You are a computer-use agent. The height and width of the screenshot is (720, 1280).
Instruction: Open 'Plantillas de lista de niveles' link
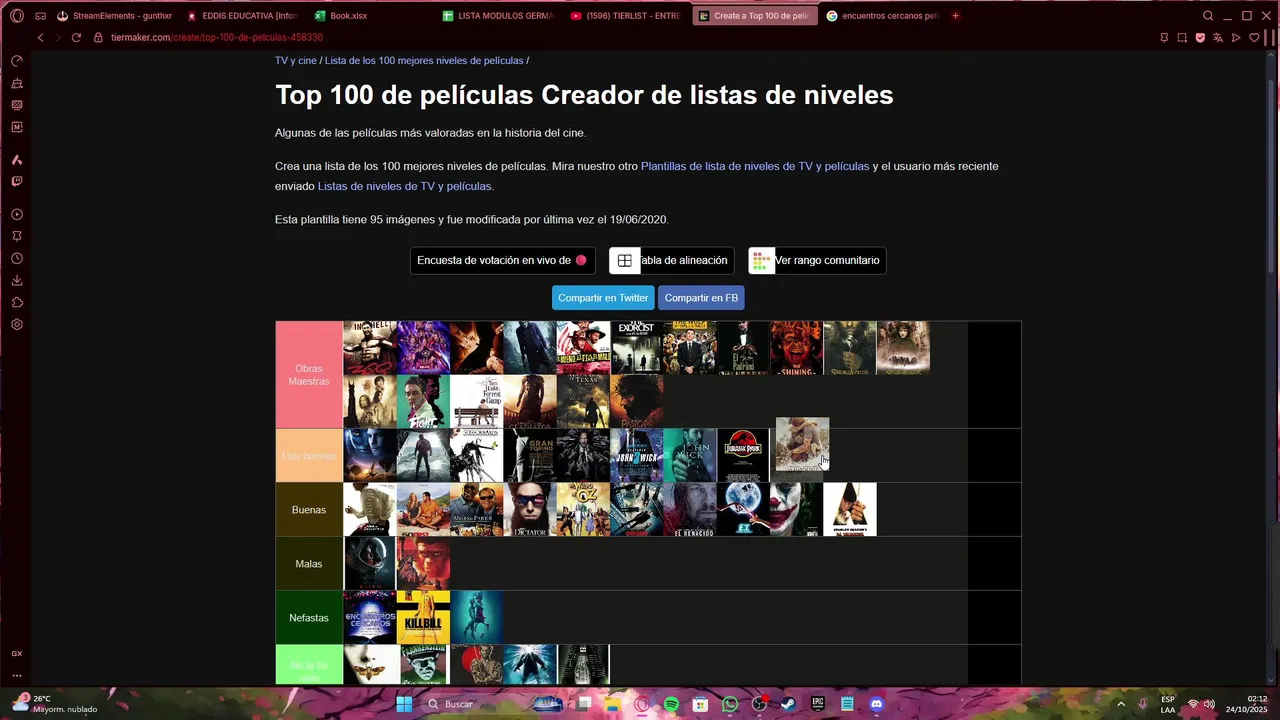(755, 166)
